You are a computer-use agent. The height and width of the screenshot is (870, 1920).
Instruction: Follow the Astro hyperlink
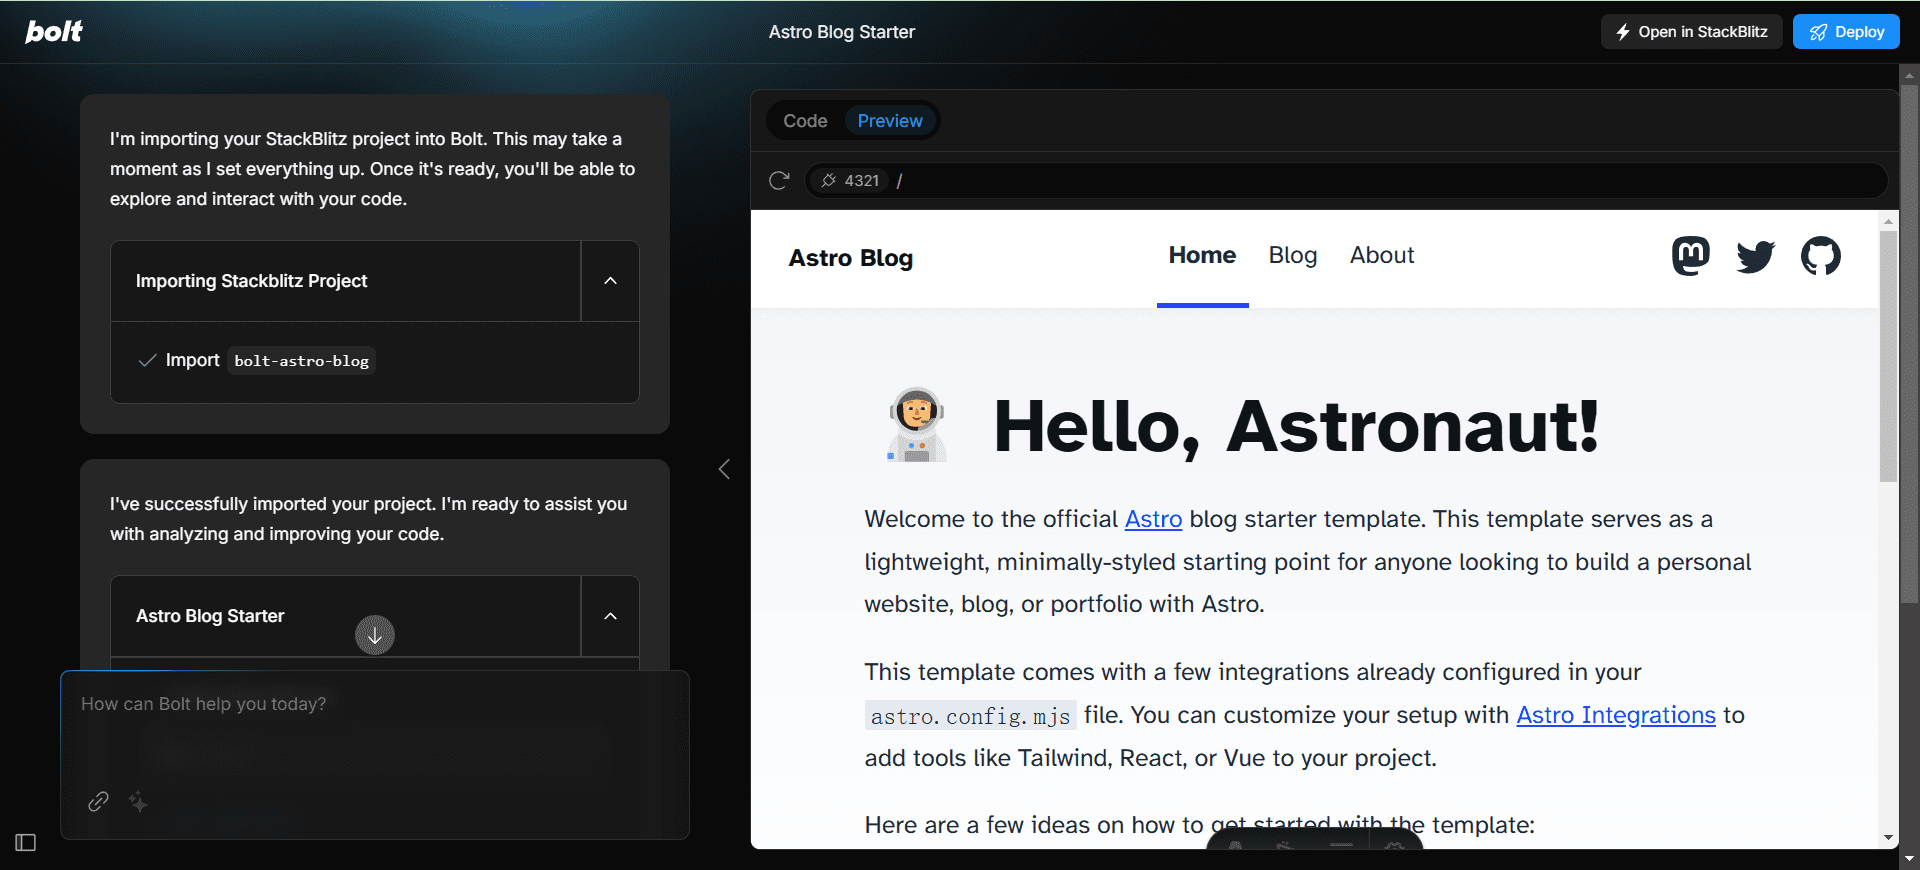pos(1153,519)
